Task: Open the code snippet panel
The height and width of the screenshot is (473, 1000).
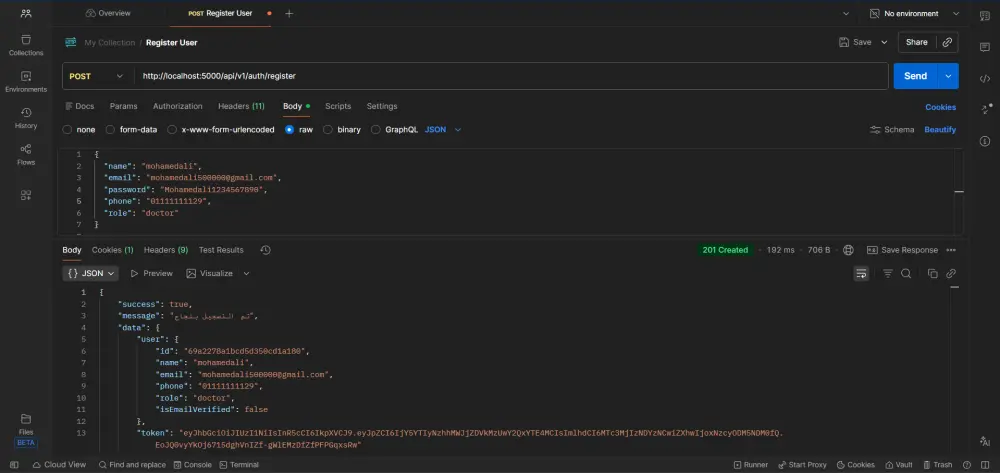Action: [984, 78]
